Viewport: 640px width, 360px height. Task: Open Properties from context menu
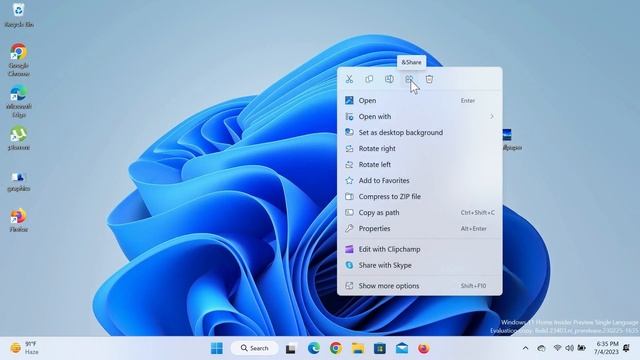[x=420, y=229]
